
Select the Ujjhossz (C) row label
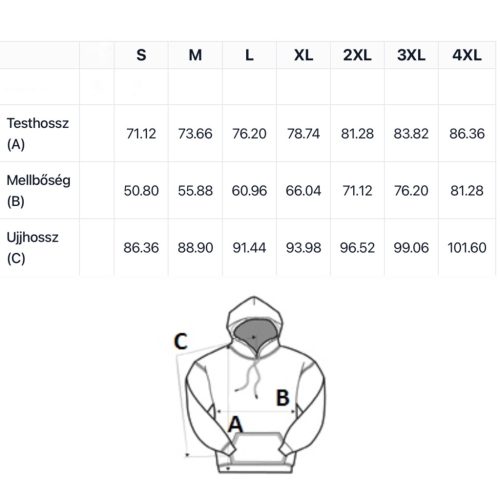click(33, 248)
